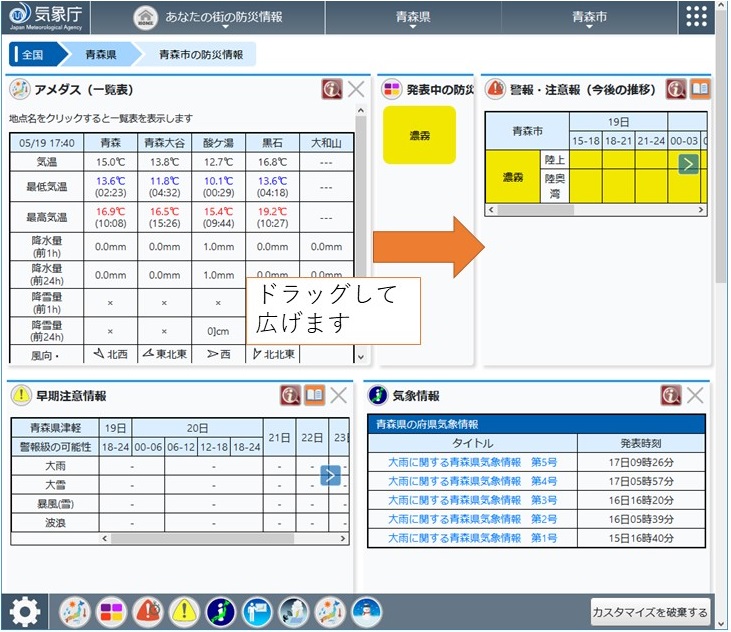
Task: Select the four-colored-squares disaster info icon
Action: pyautogui.click(x=111, y=611)
